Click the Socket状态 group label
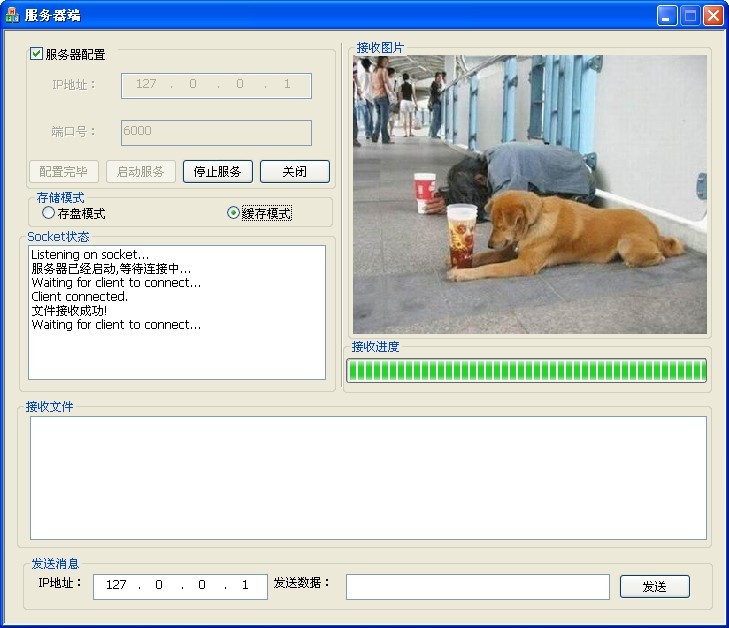729x628 pixels. [58, 237]
